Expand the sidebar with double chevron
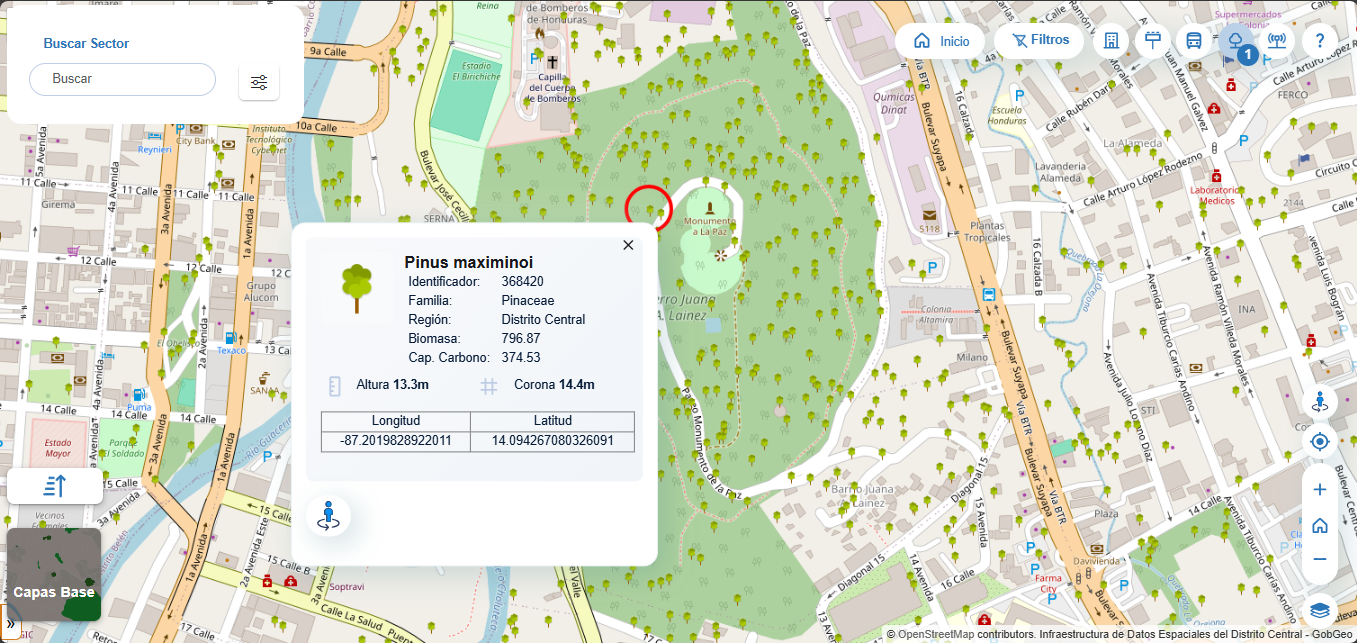1357x643 pixels. (10, 624)
